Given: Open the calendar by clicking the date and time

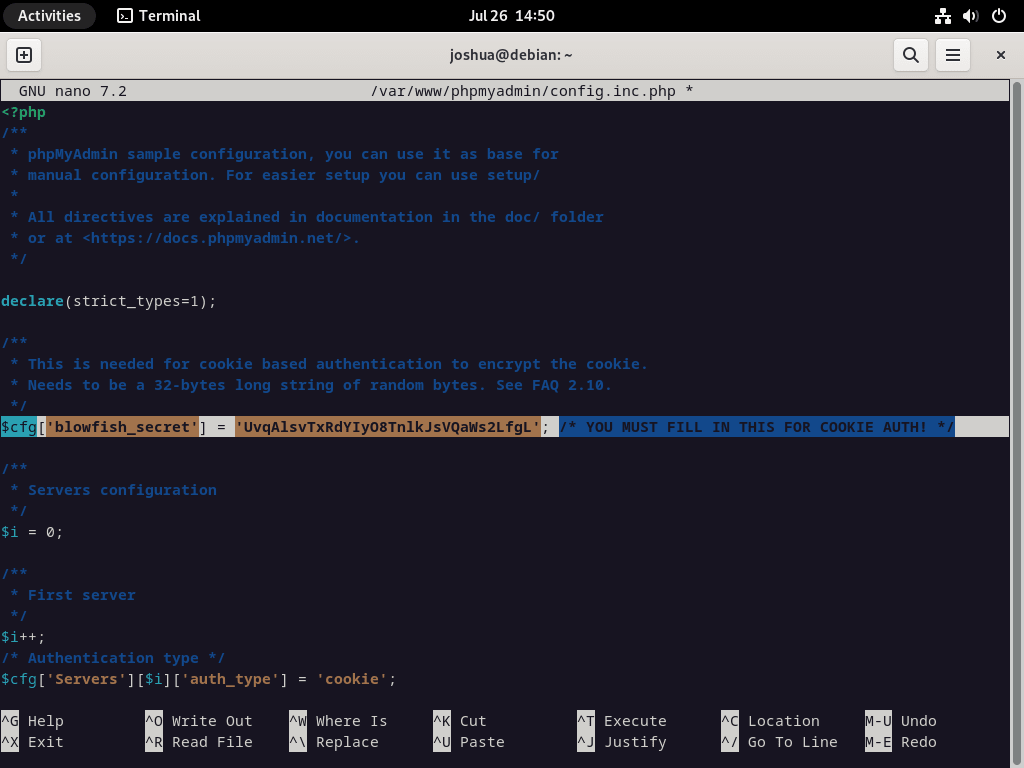Looking at the screenshot, I should [x=512, y=15].
